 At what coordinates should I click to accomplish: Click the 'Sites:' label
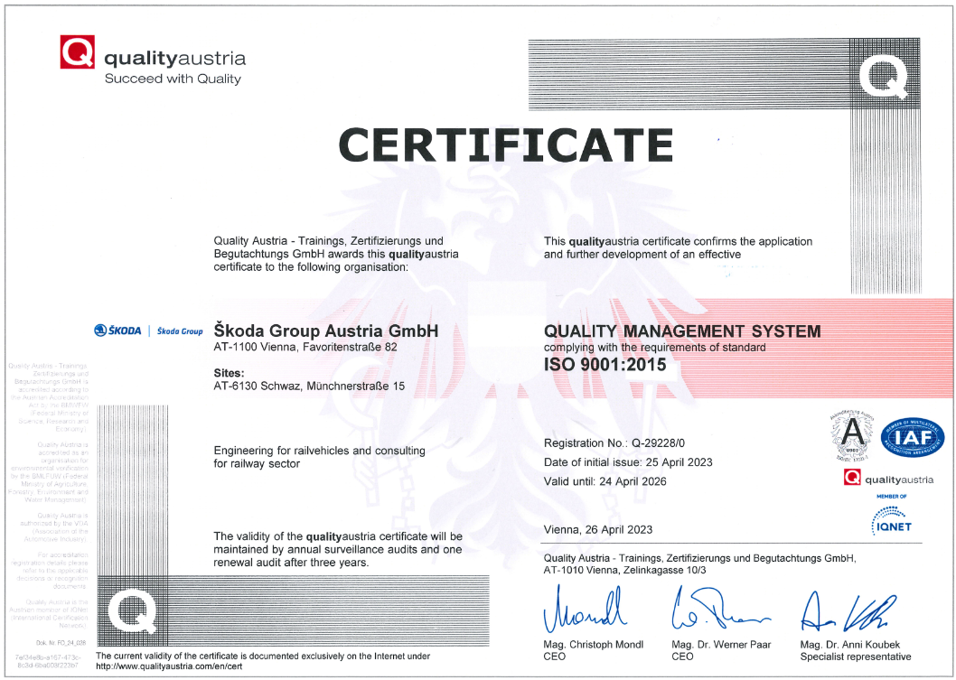point(229,373)
